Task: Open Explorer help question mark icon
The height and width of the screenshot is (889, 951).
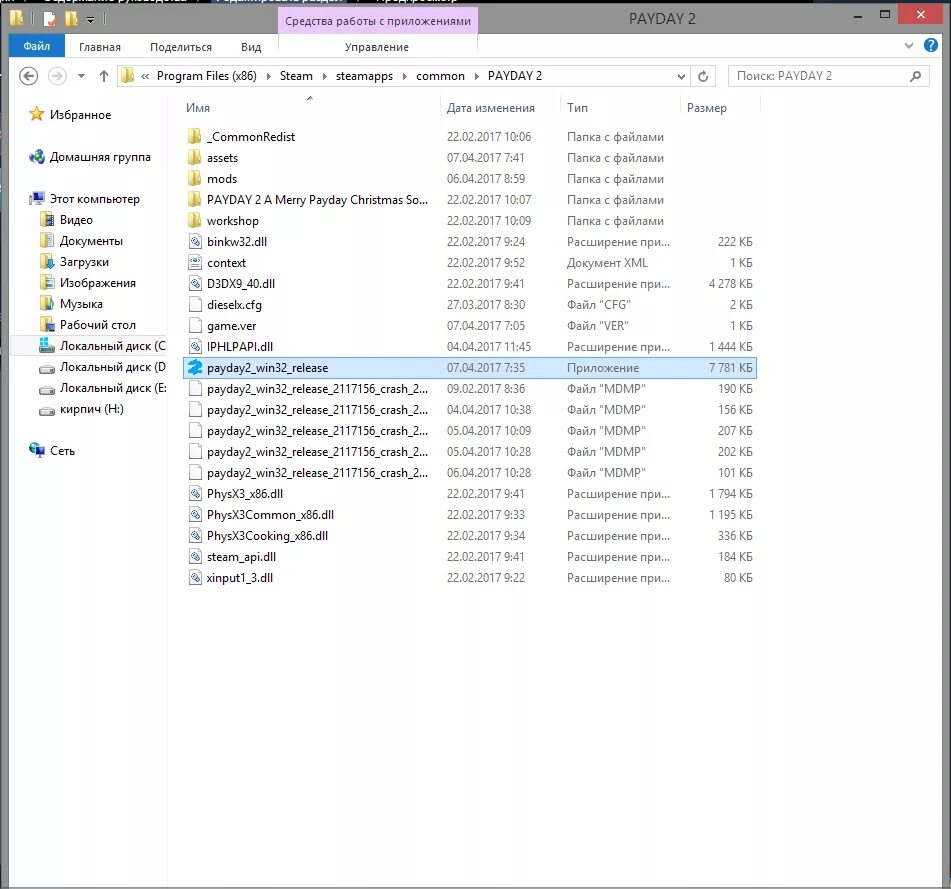Action: coord(930,45)
